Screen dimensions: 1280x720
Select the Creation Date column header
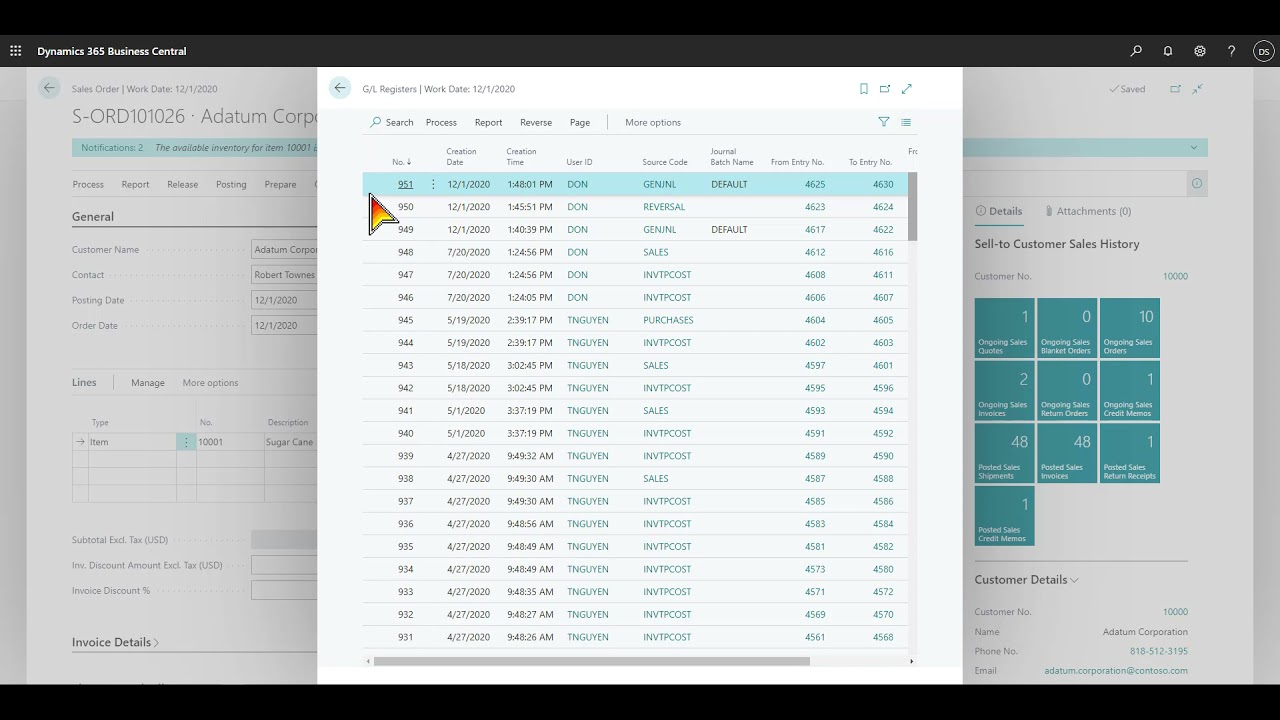tap(461, 157)
